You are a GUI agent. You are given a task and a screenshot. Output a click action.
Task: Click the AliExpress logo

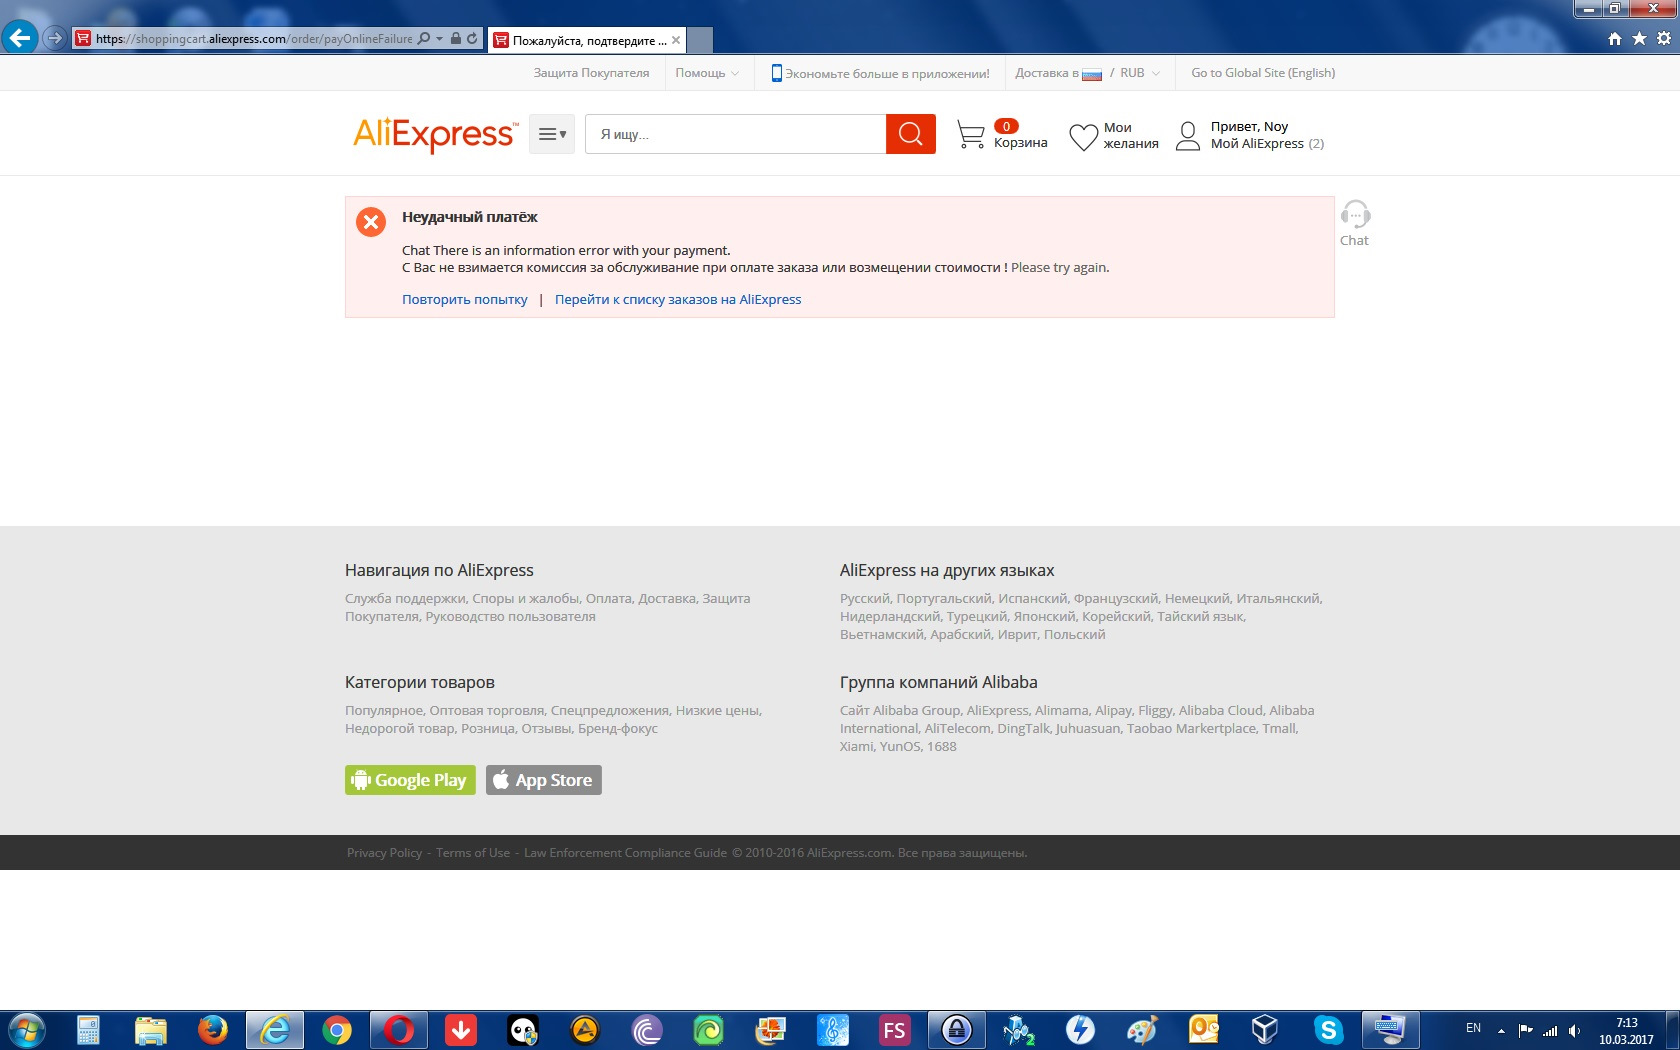(435, 134)
